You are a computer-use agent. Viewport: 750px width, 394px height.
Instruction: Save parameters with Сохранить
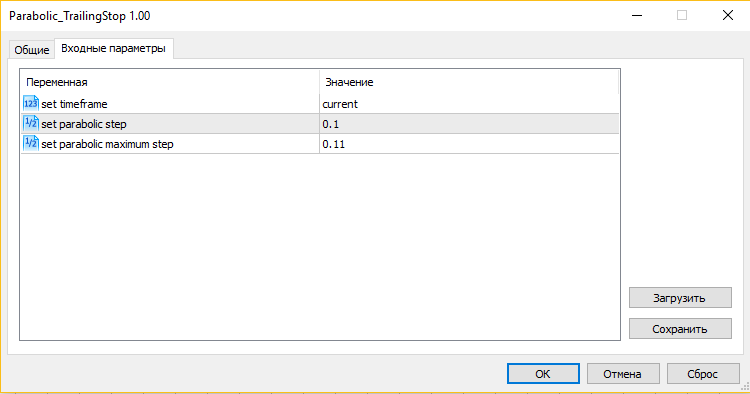click(x=680, y=328)
